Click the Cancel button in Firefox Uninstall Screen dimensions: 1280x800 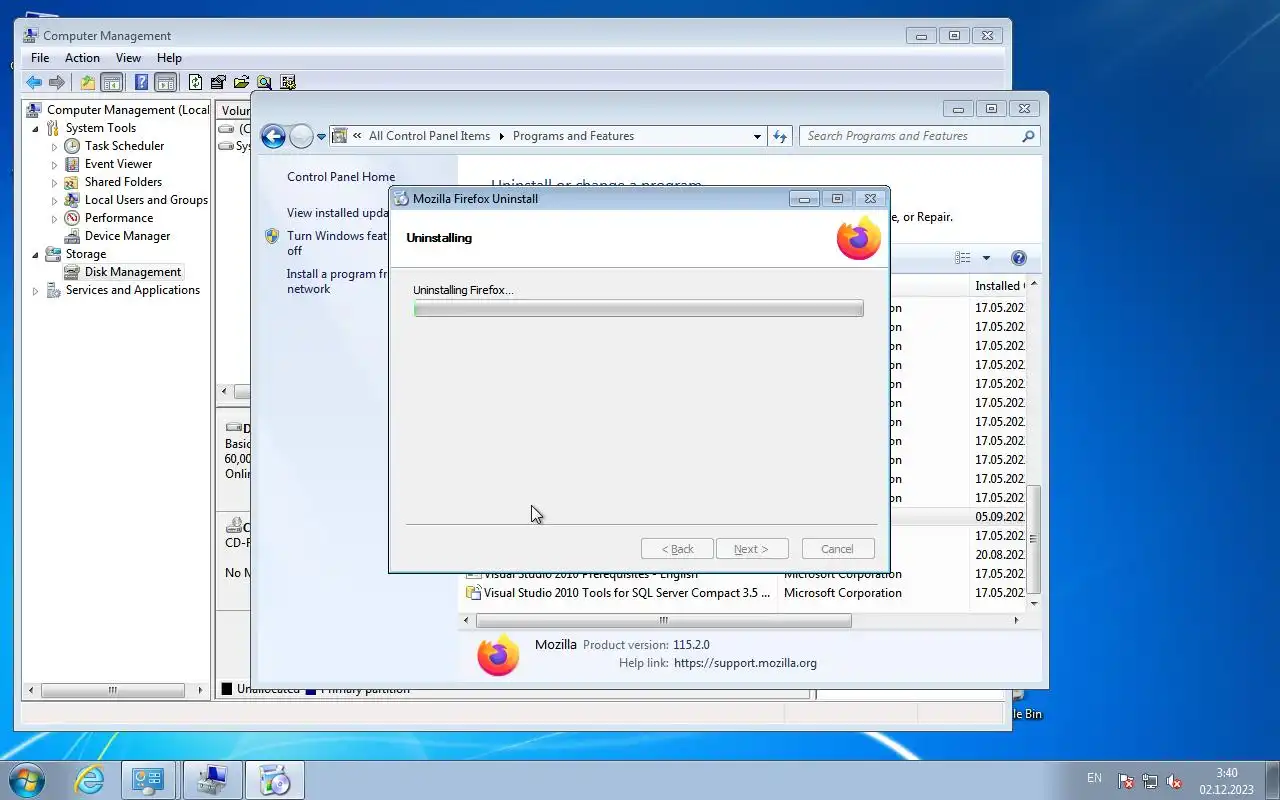click(837, 549)
